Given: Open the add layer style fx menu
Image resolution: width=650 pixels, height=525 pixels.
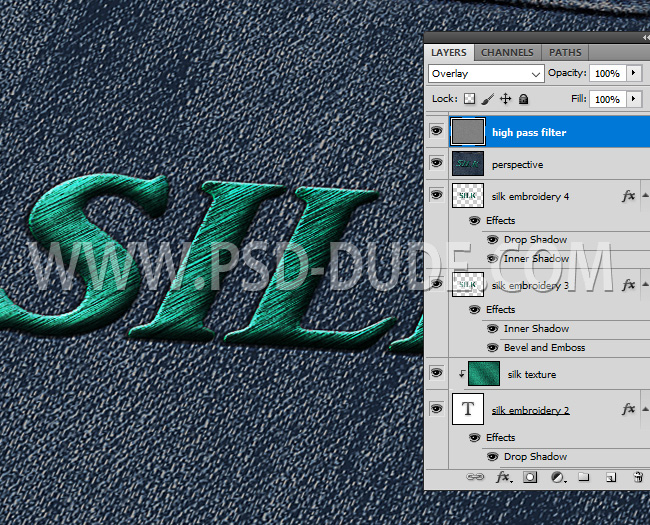Looking at the screenshot, I should pyautogui.click(x=504, y=478).
